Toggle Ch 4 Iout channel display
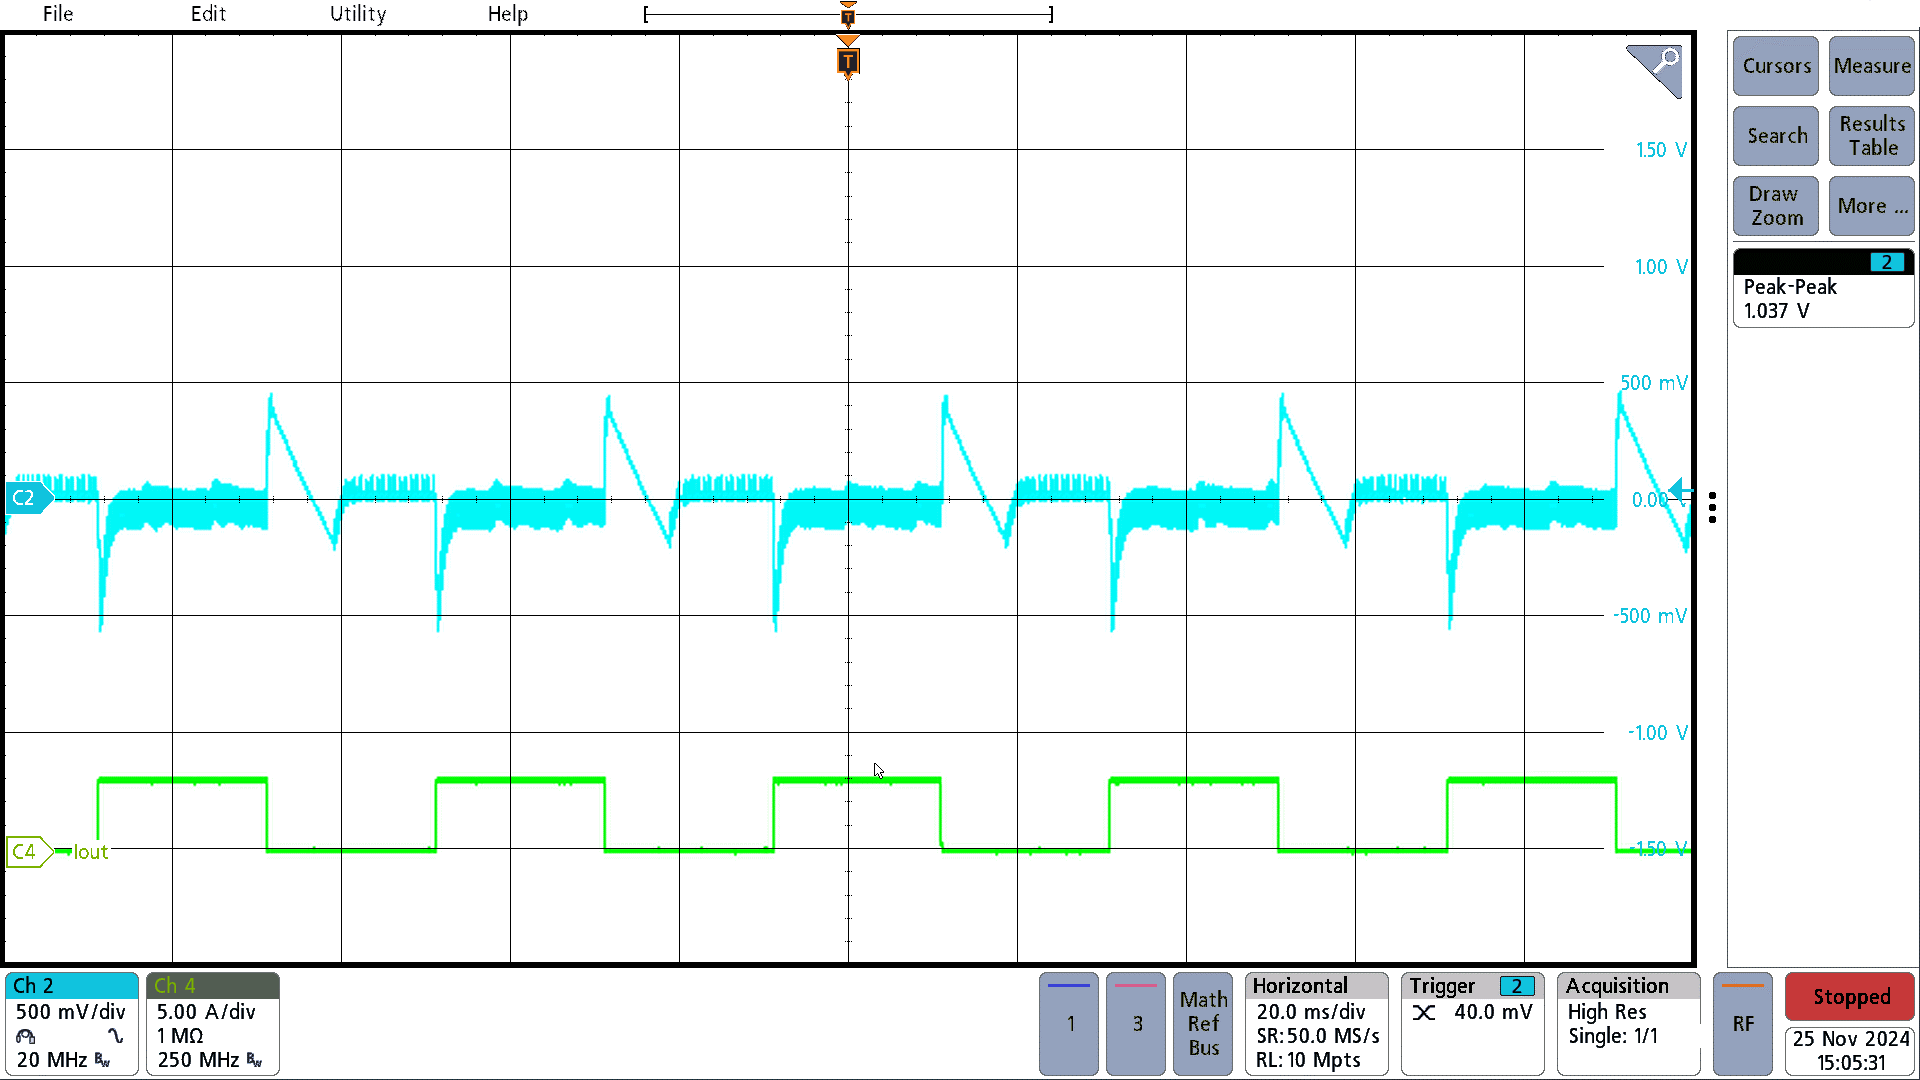 click(x=211, y=985)
